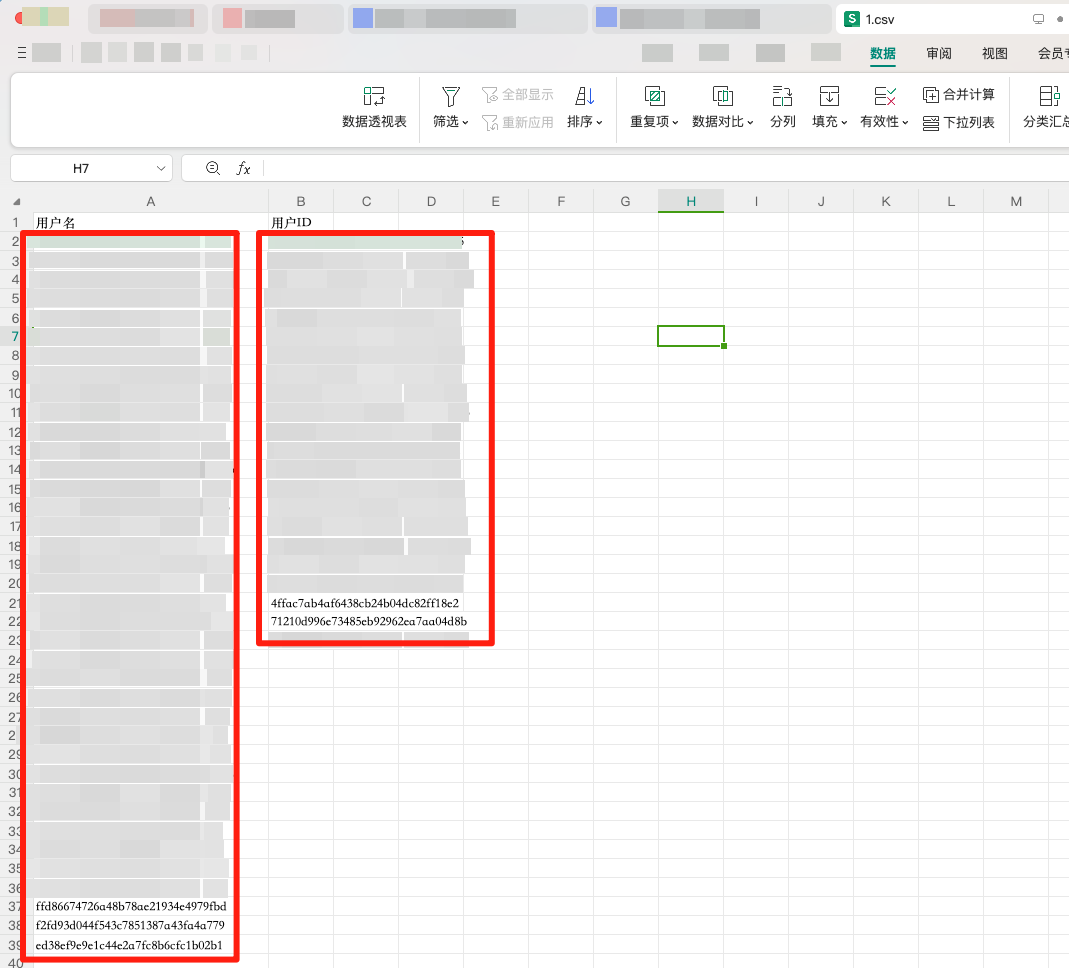Click into the formula bar input
Screen dimensions: 1069x968
pos(665,168)
